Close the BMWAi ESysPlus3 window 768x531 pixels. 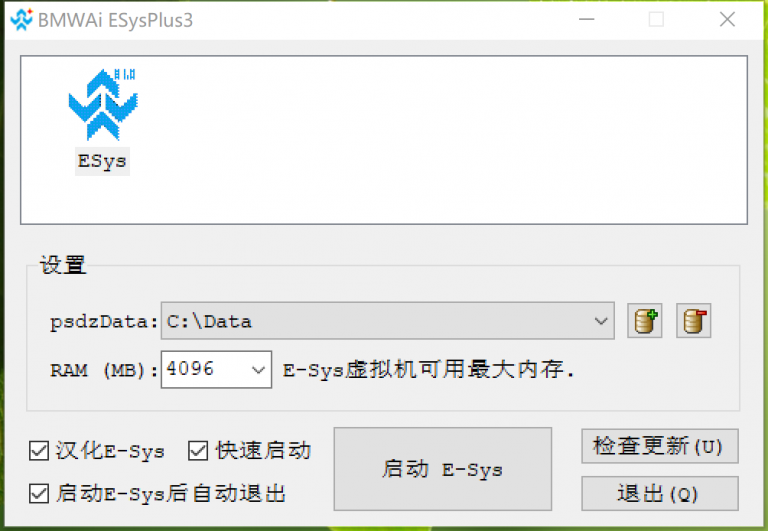(x=727, y=20)
